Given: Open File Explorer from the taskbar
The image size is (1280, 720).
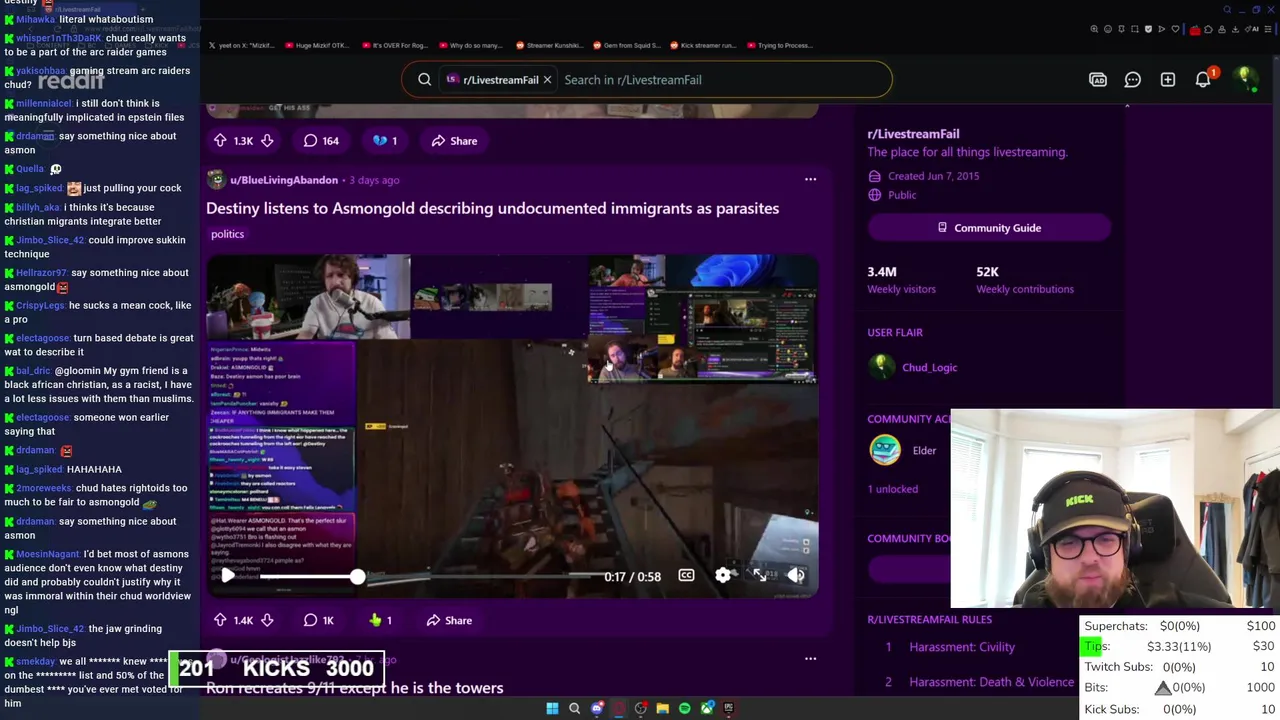Looking at the screenshot, I should (x=662, y=708).
